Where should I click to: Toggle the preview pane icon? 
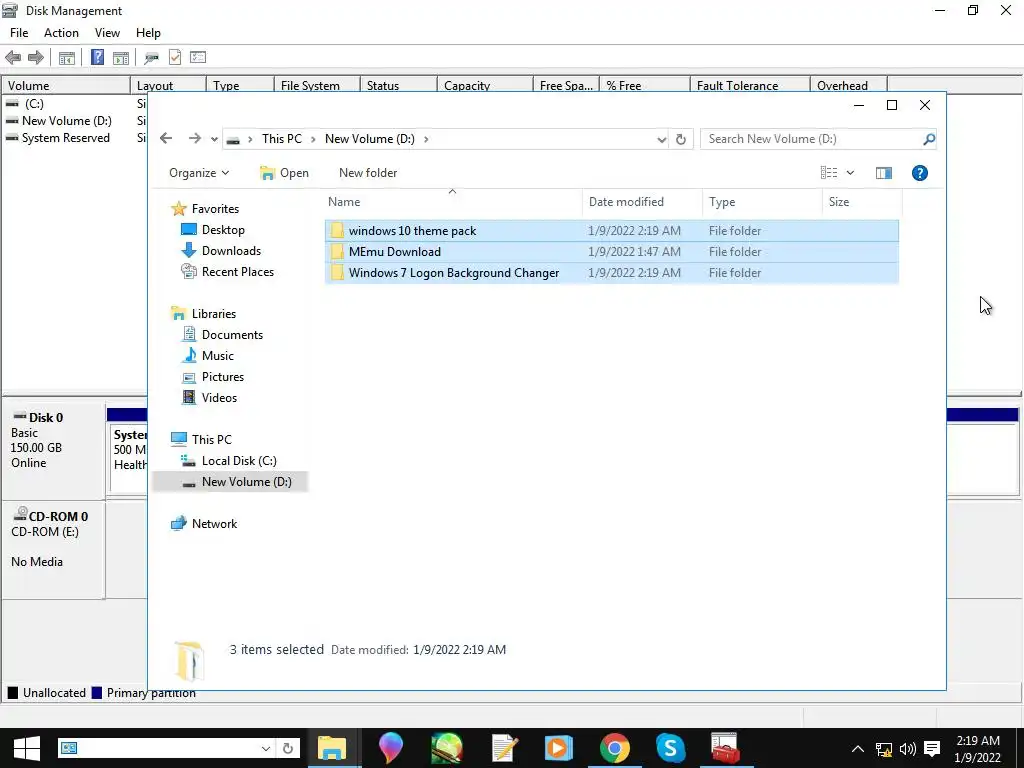[884, 173]
